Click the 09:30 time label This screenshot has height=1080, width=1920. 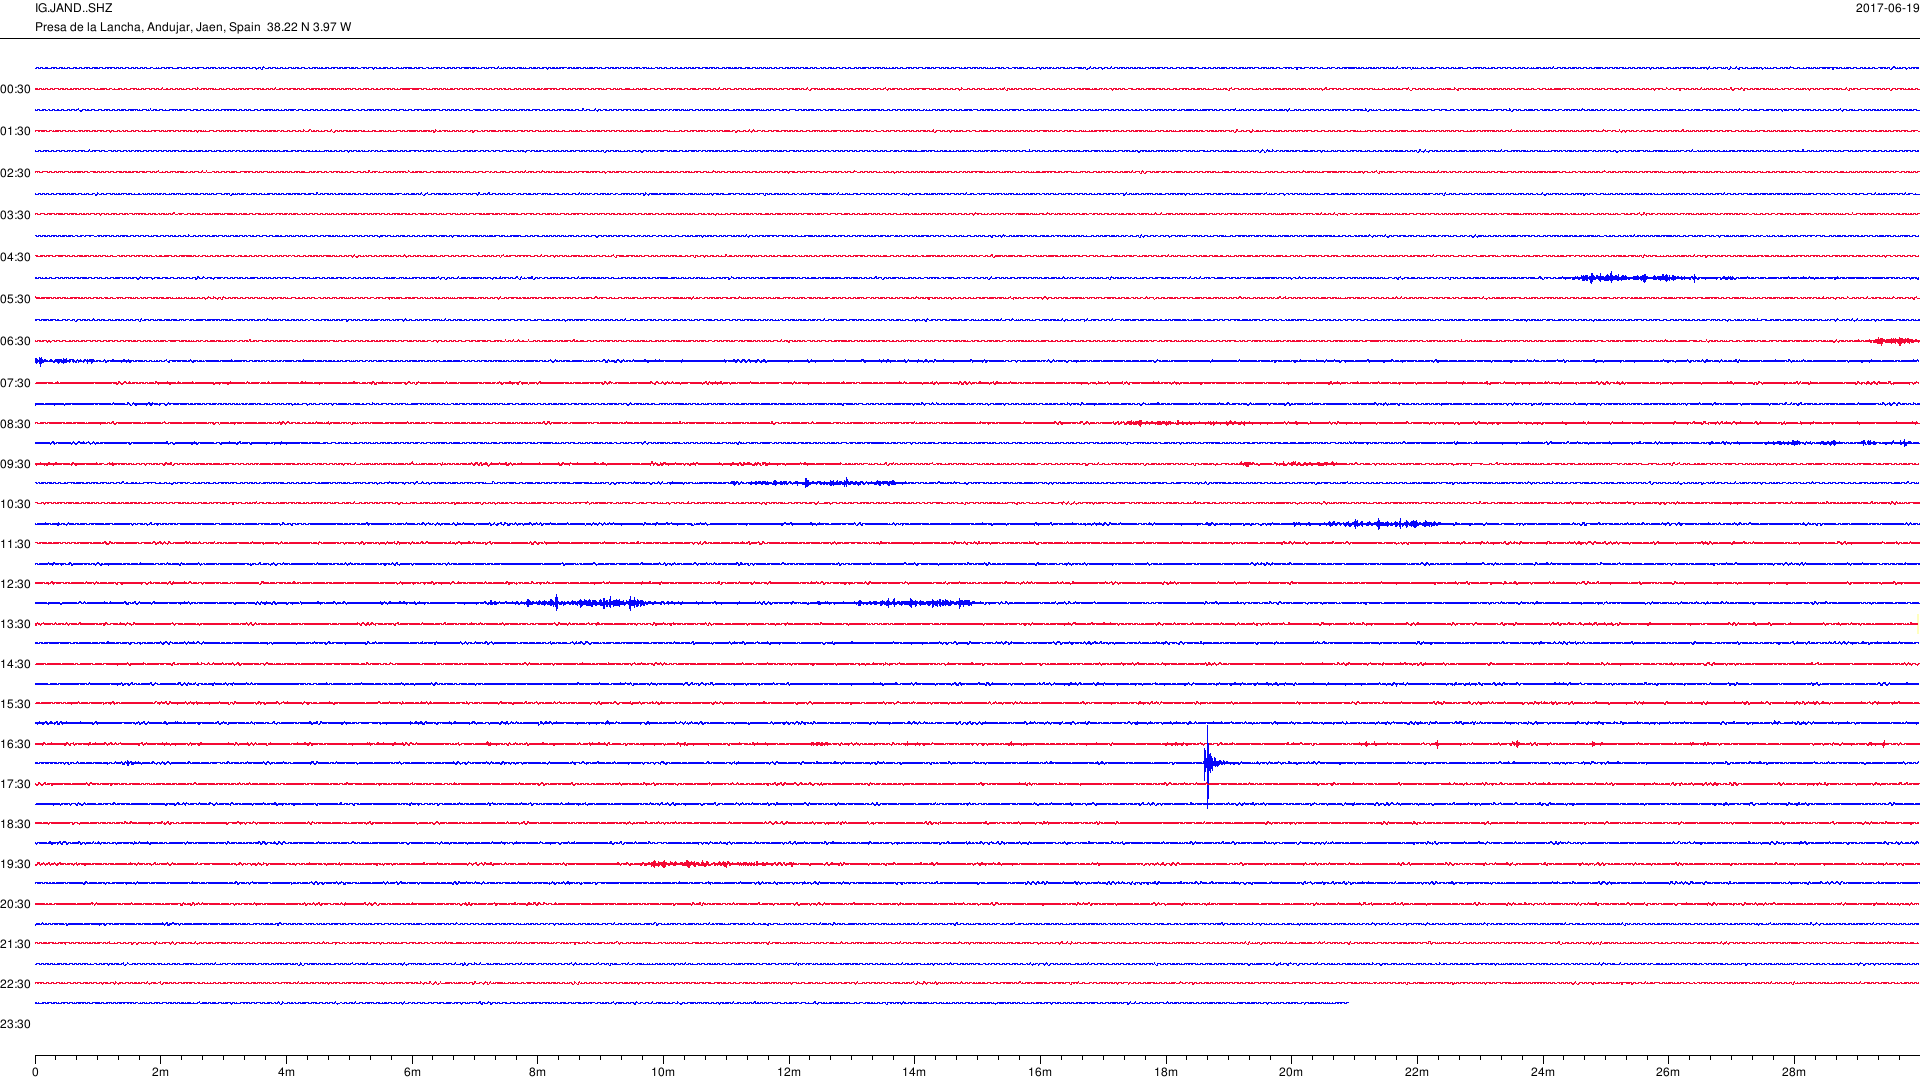pos(16,465)
